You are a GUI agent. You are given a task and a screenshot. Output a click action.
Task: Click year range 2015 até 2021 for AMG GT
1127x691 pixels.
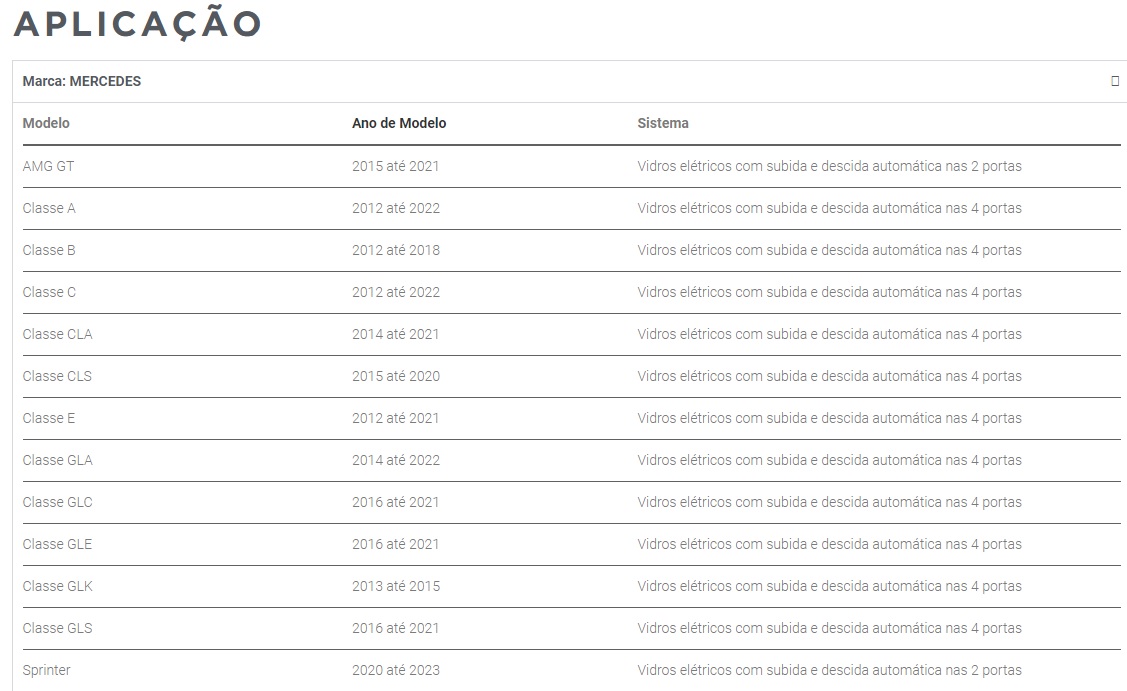395,166
